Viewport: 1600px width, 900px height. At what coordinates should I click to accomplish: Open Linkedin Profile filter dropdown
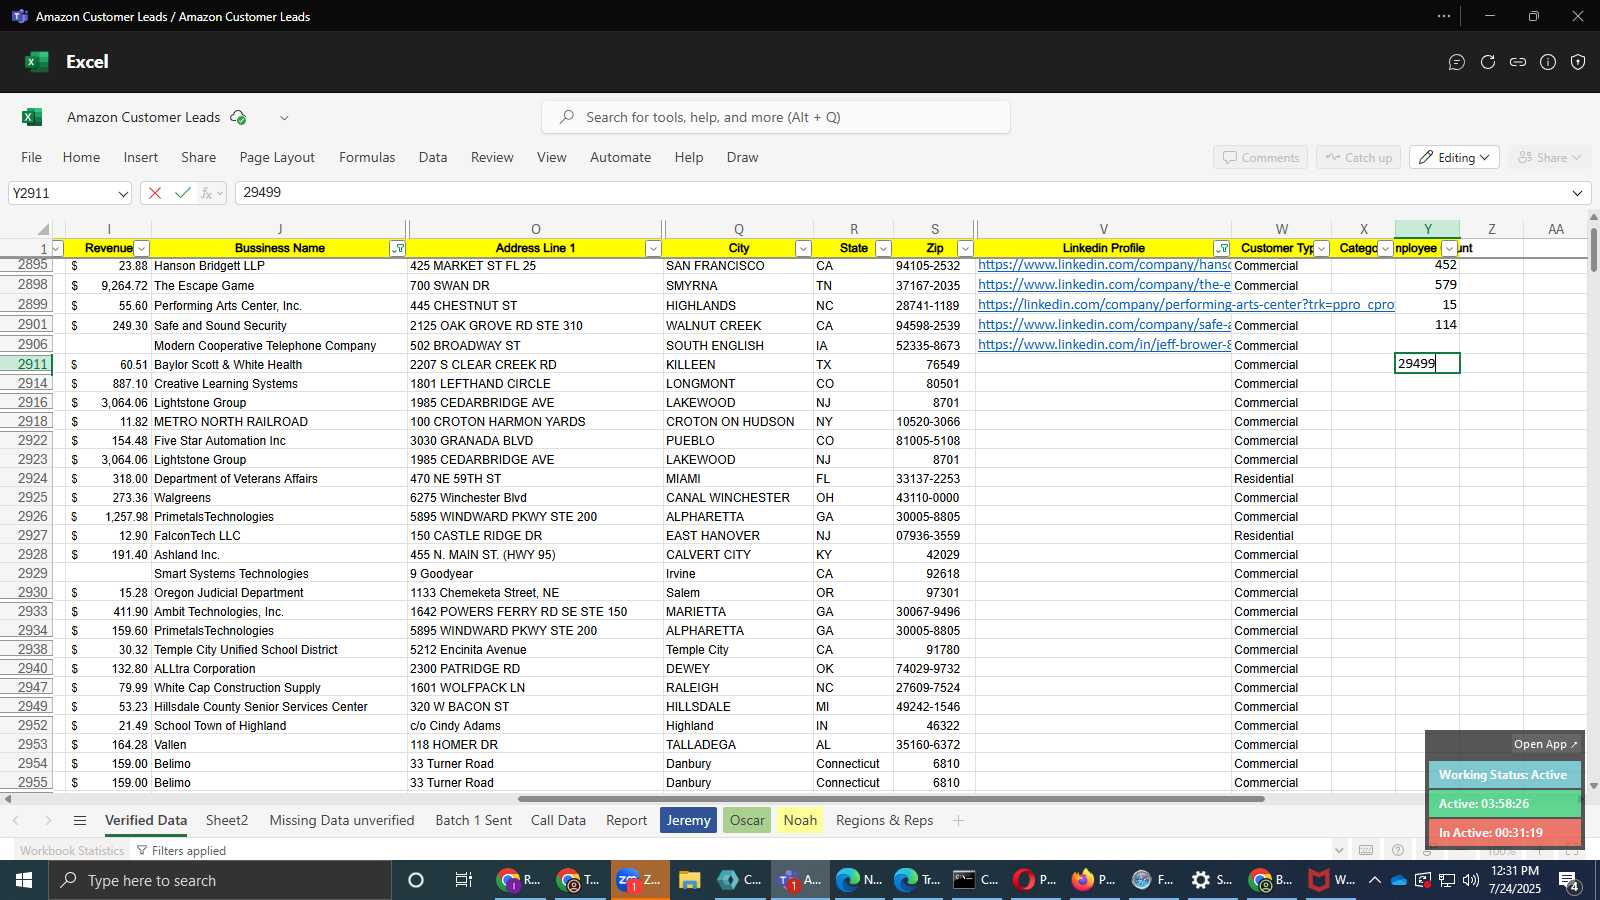pos(1222,248)
